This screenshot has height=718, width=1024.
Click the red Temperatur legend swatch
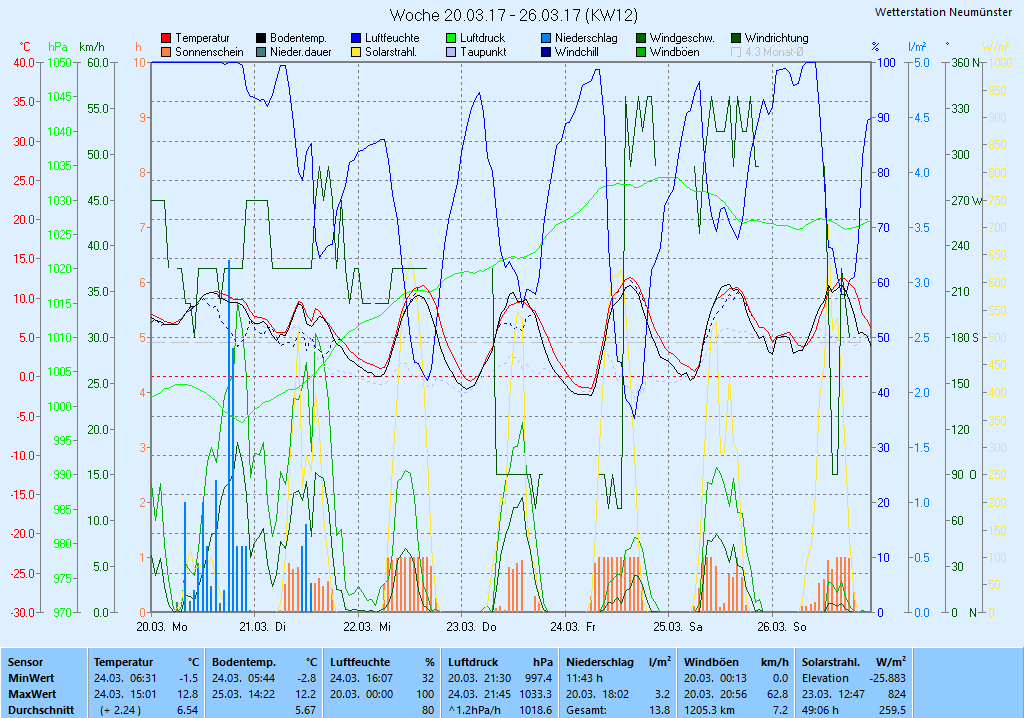(166, 39)
